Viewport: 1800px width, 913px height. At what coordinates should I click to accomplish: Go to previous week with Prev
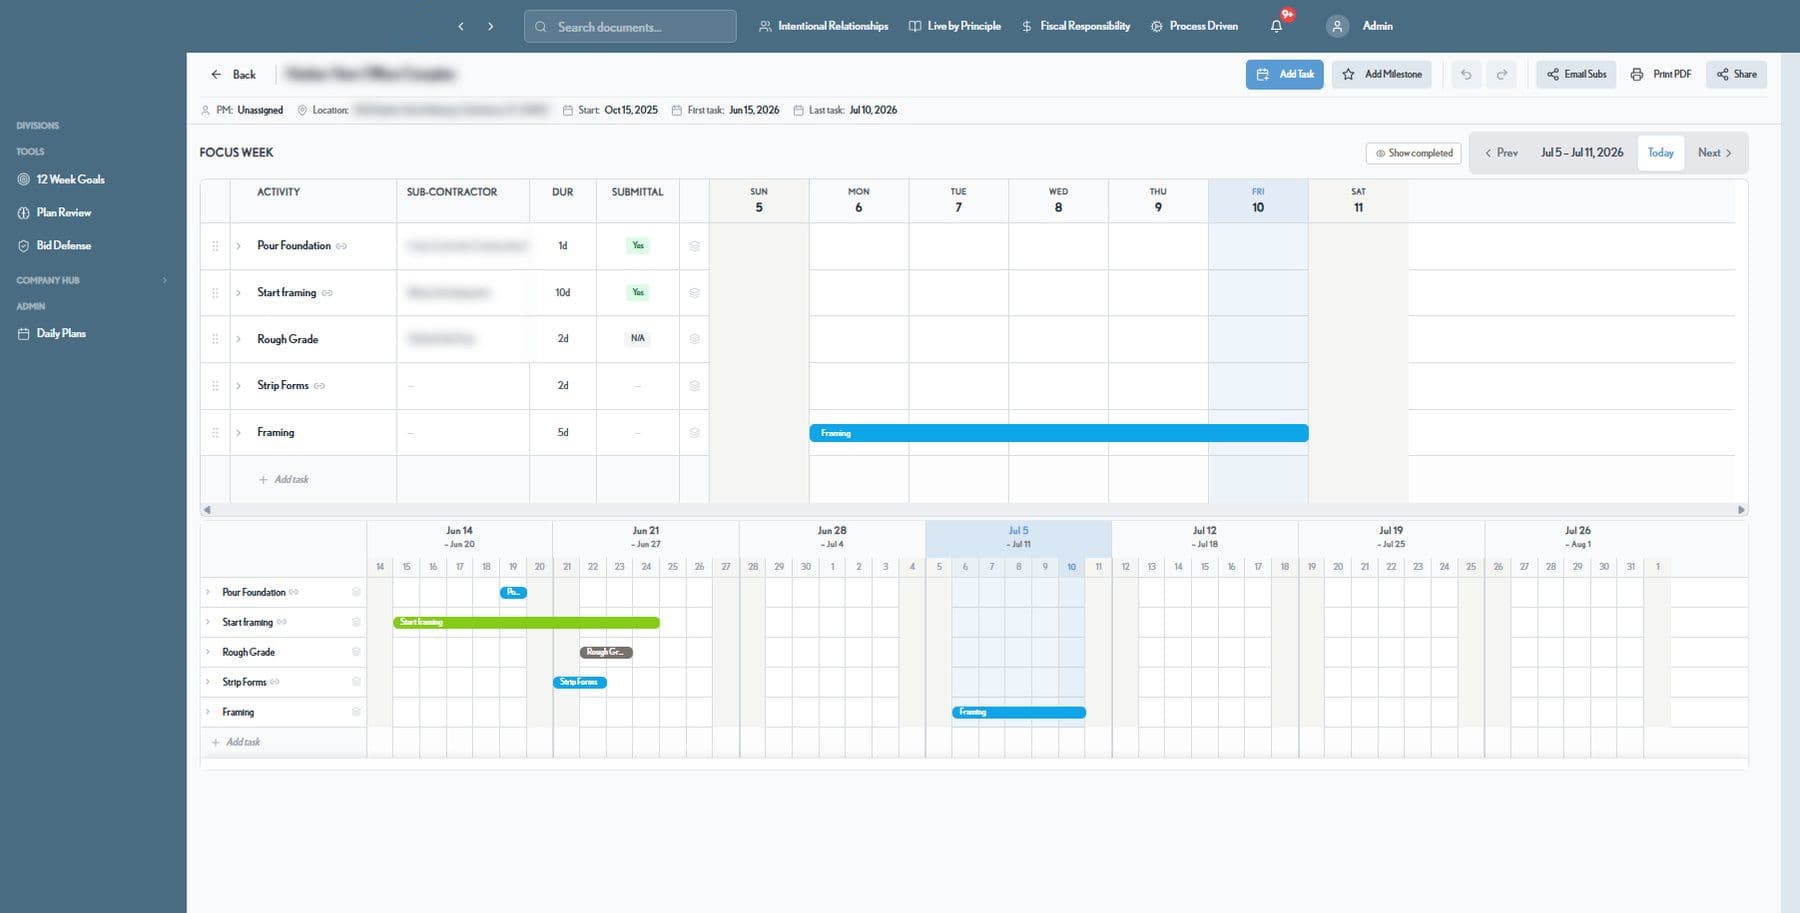click(x=1501, y=153)
